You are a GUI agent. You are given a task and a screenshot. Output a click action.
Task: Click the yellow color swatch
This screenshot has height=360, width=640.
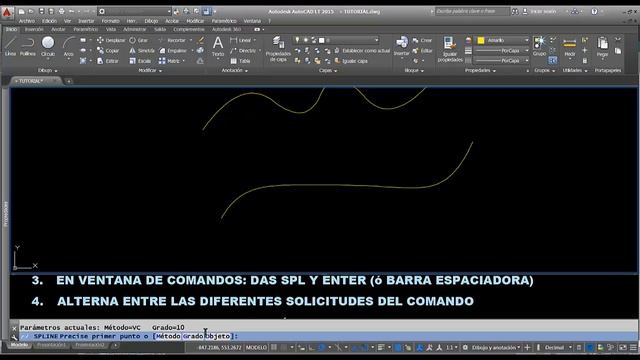coord(481,40)
